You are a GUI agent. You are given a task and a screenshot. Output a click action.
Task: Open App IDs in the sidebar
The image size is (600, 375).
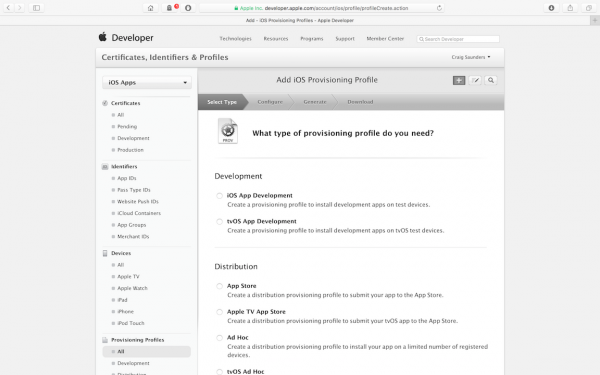(x=127, y=178)
